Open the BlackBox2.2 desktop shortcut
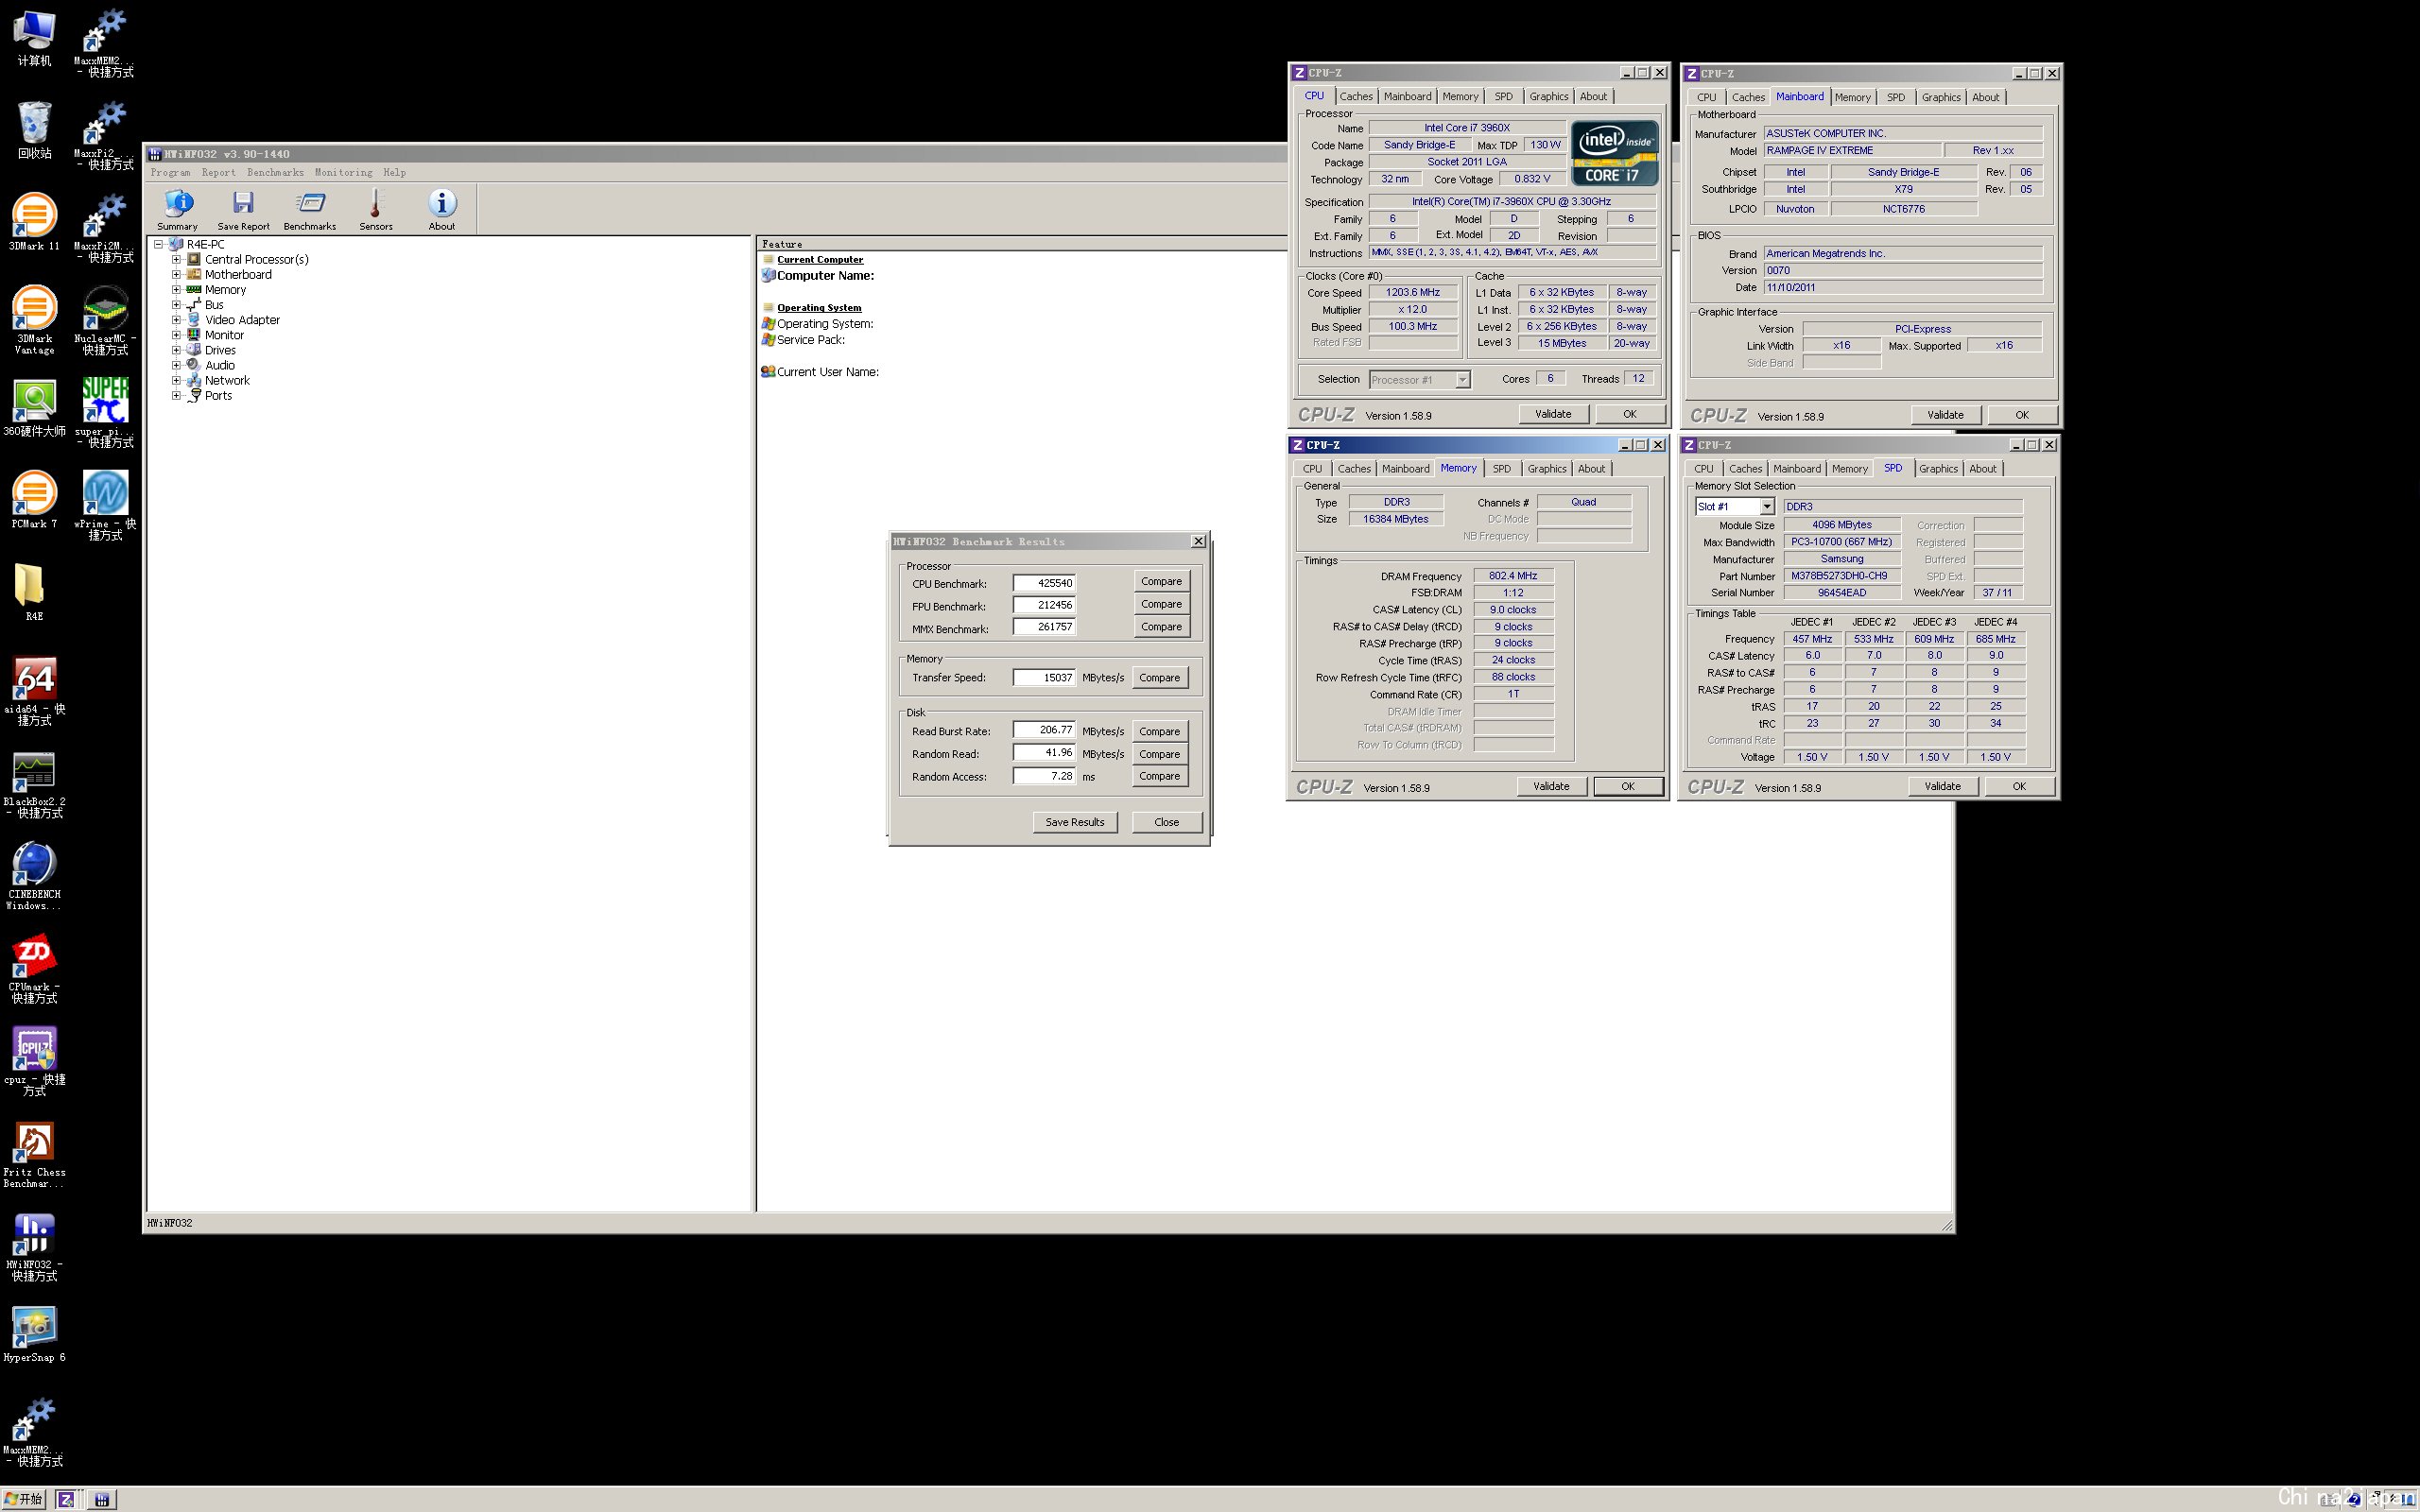The height and width of the screenshot is (1512, 2420). (x=34, y=783)
